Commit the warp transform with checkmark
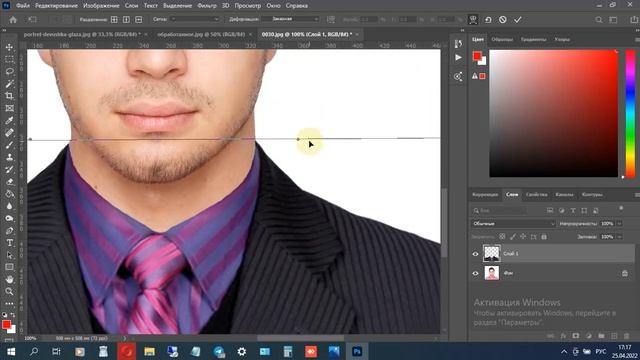640x360 pixels. point(518,20)
